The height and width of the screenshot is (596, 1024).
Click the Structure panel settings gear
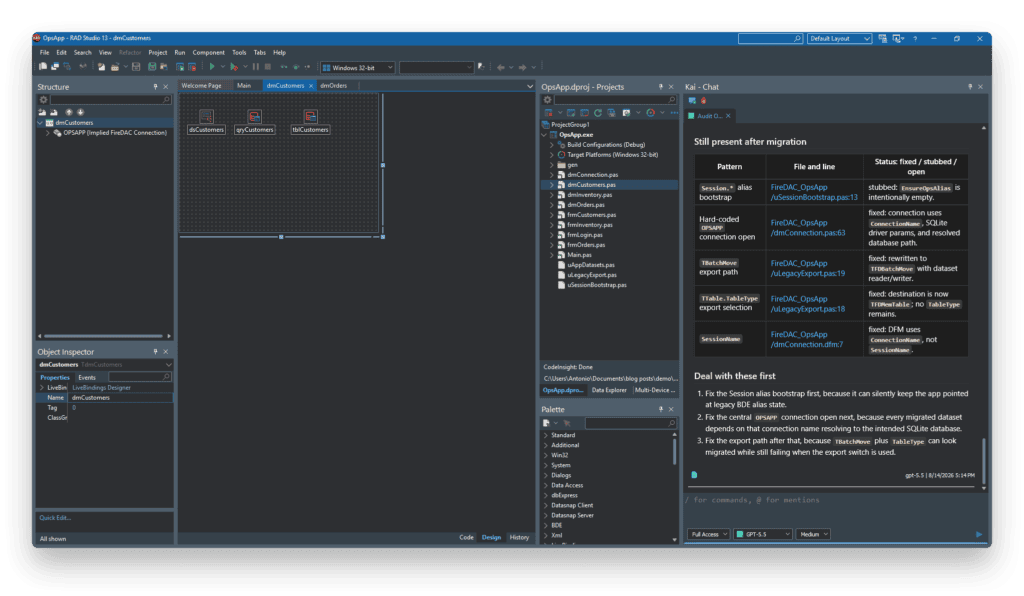[x=44, y=100]
